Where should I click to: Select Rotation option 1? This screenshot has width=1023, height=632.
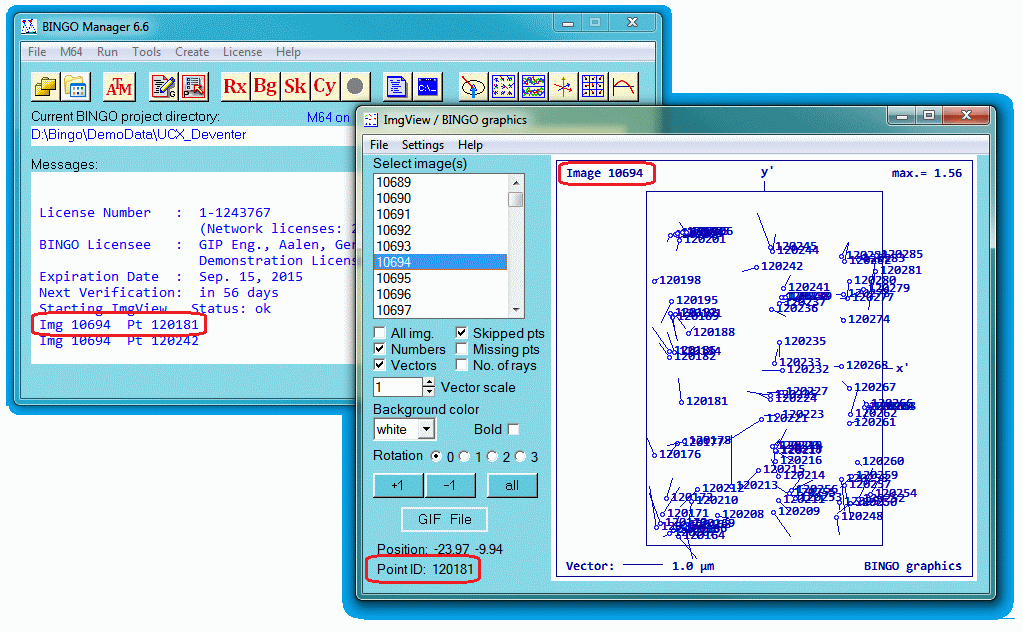click(x=465, y=457)
